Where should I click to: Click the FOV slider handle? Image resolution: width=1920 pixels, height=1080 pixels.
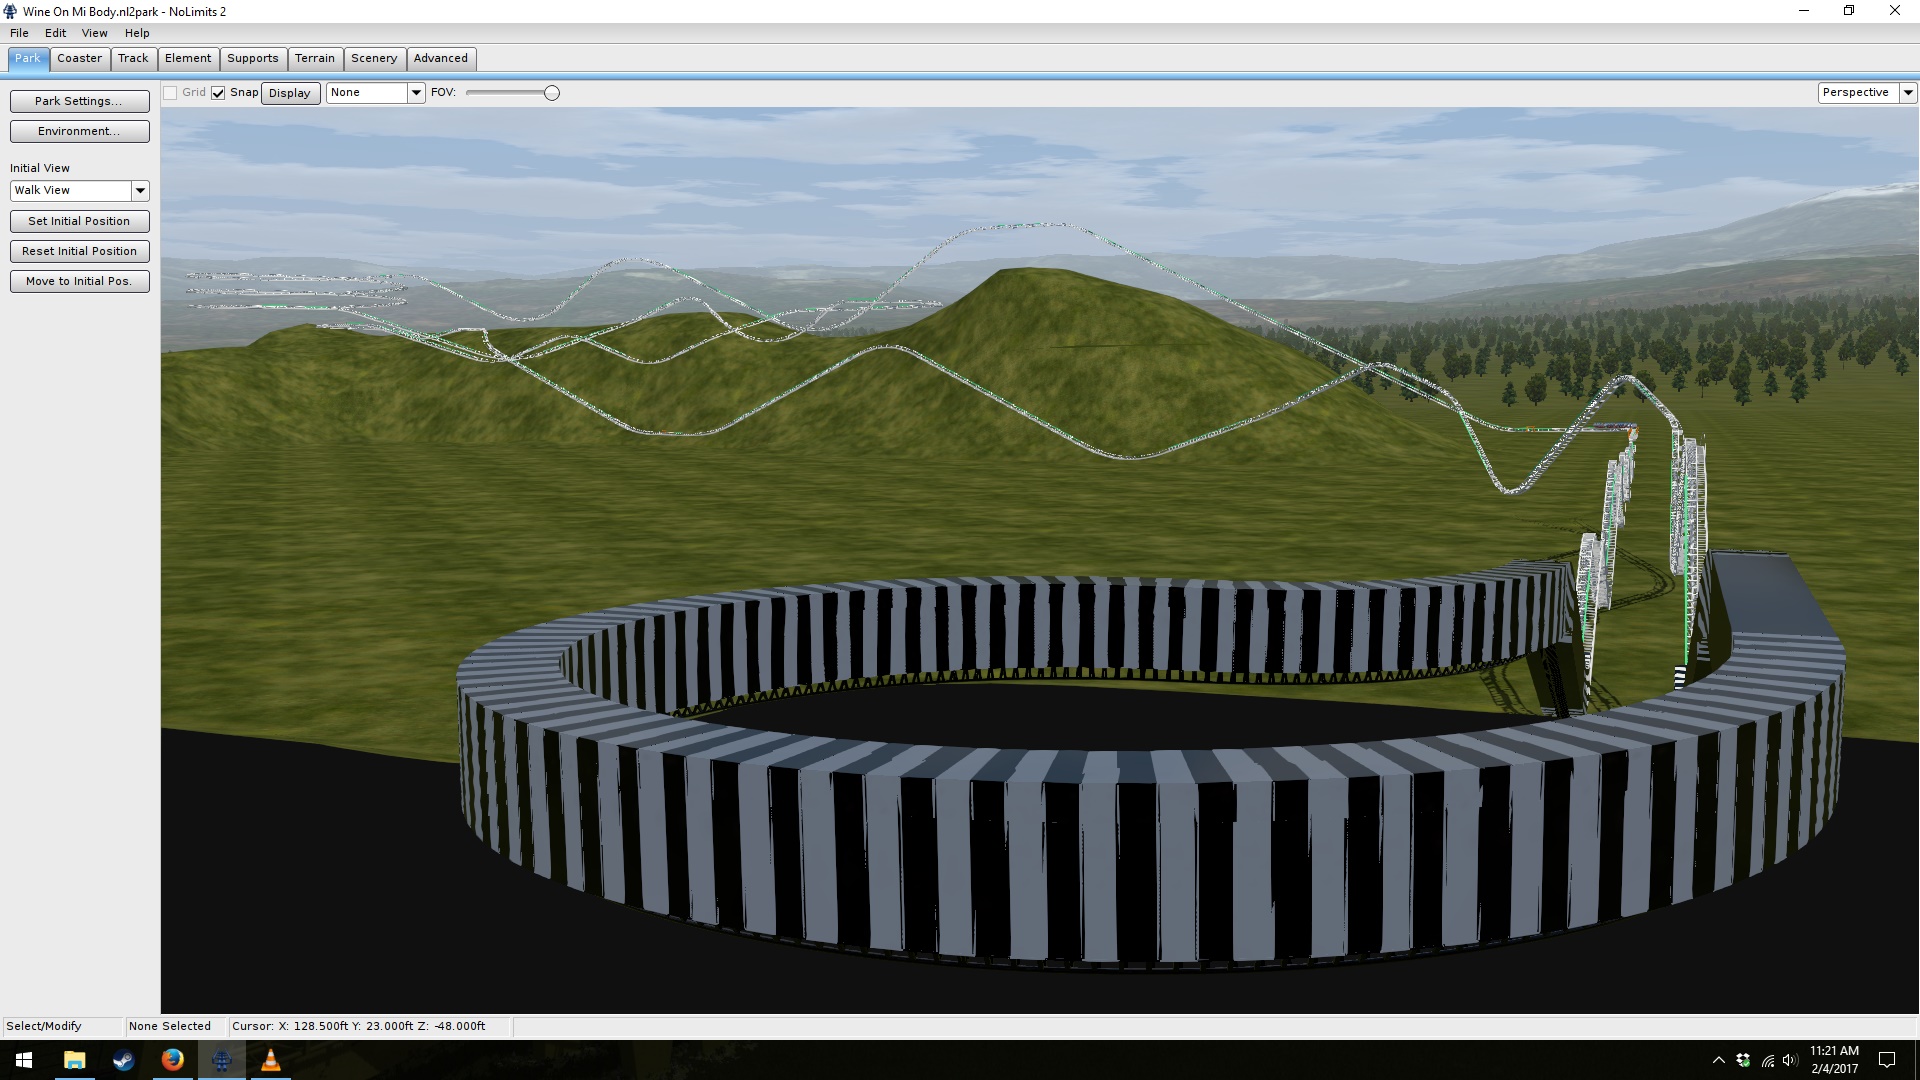551,93
